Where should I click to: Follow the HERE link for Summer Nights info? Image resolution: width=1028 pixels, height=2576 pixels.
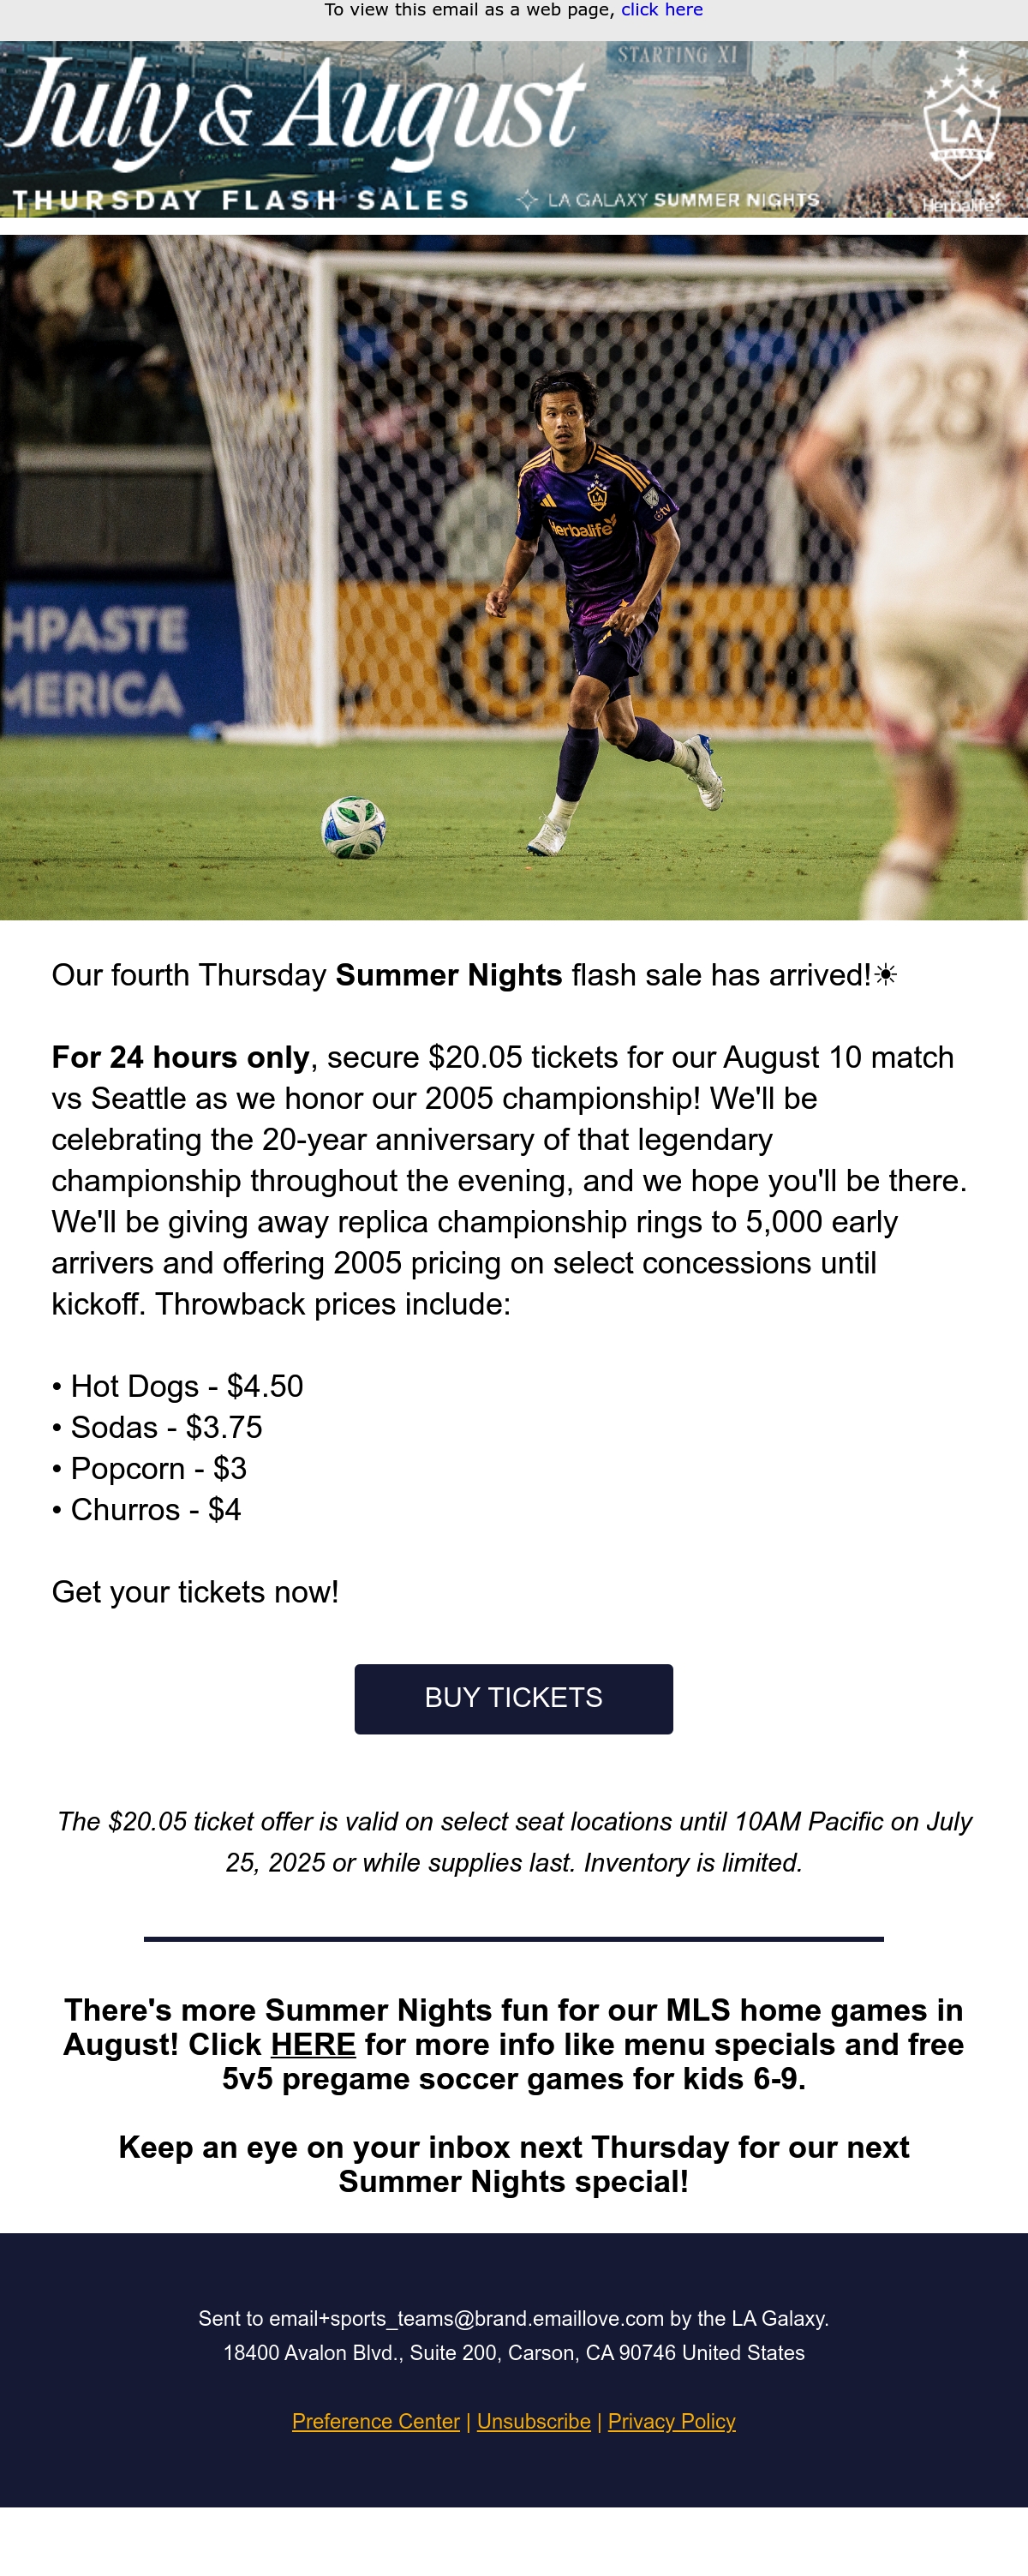point(313,2044)
